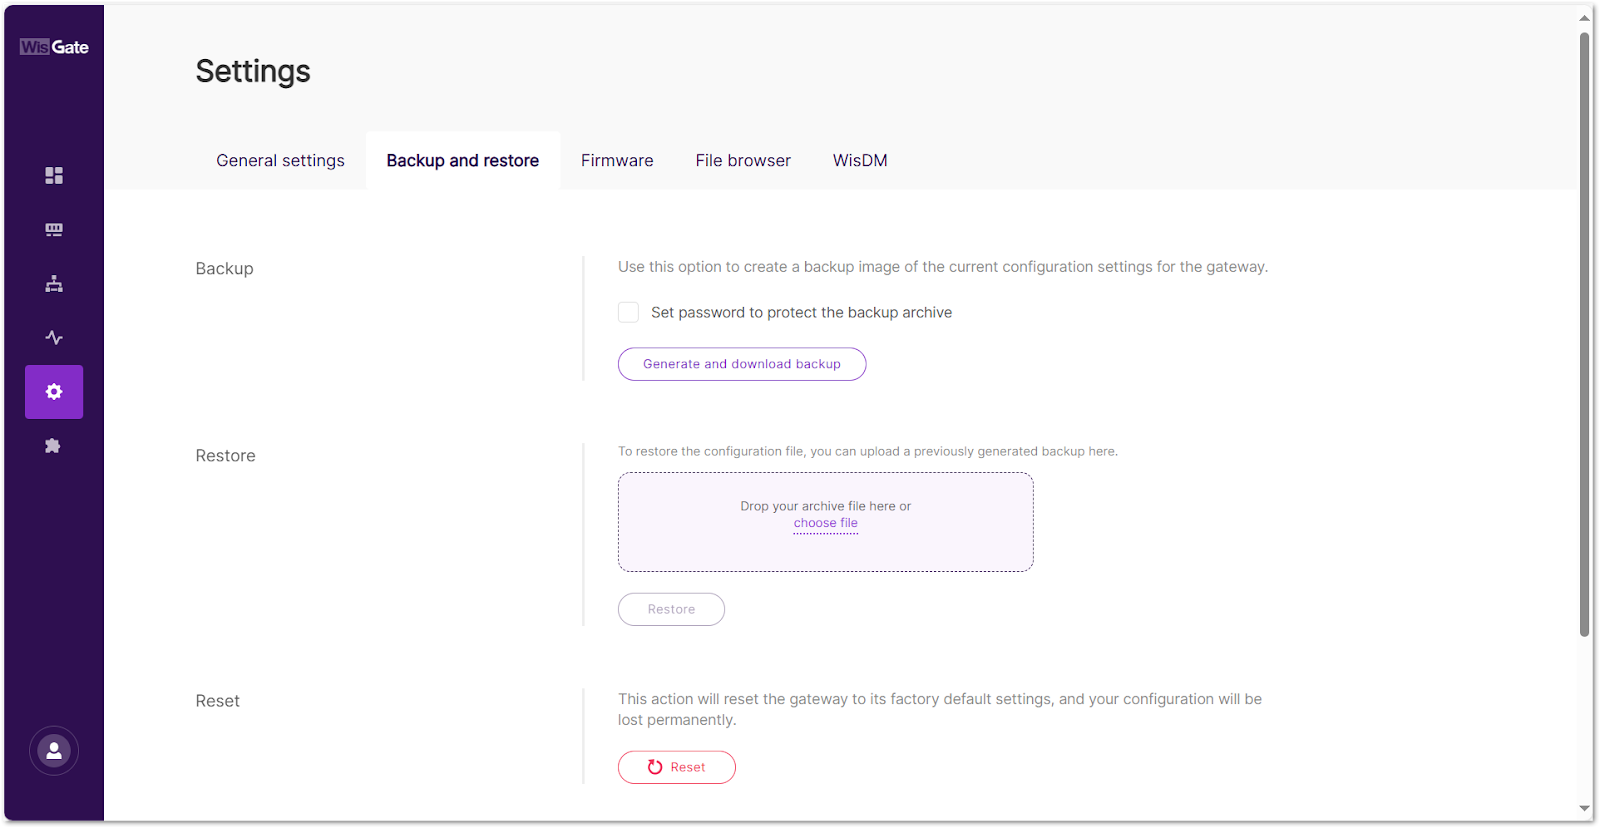Open the Backup and restore tab
The image size is (1600, 828).
462,160
